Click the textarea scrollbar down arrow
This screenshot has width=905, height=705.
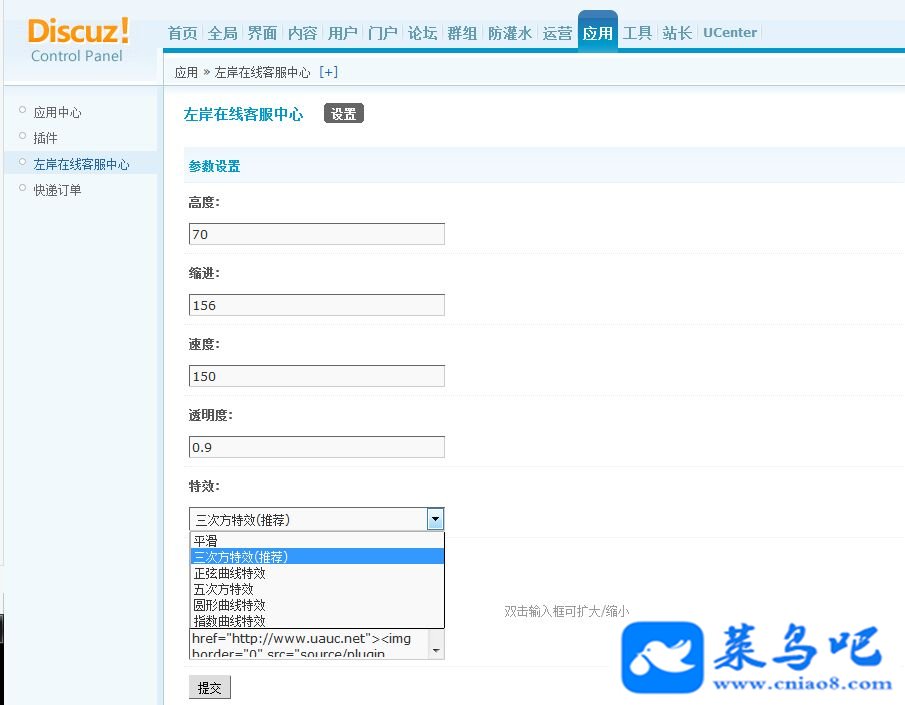click(x=436, y=651)
